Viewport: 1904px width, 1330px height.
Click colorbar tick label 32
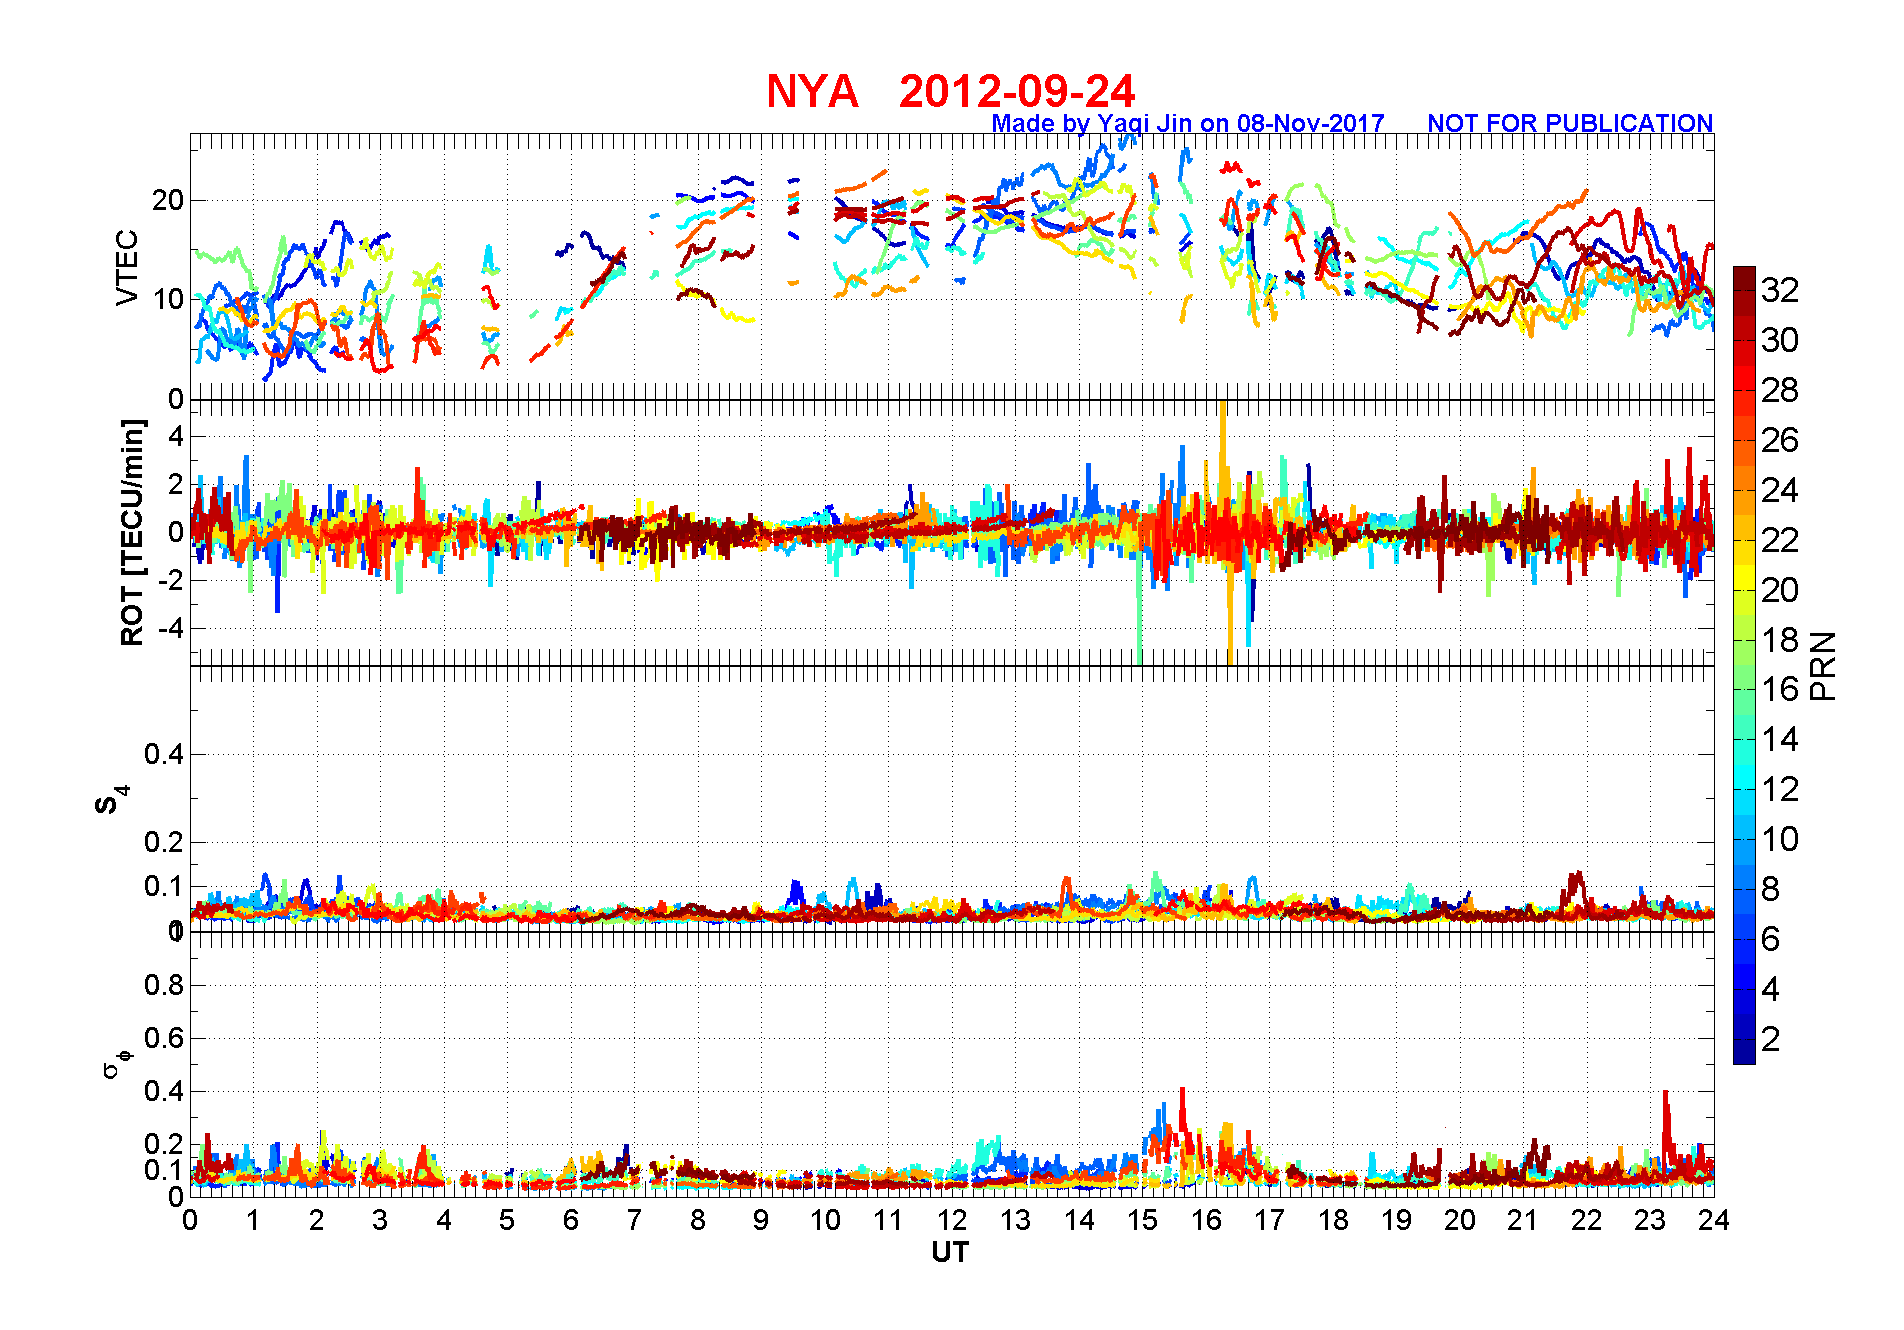[1780, 290]
